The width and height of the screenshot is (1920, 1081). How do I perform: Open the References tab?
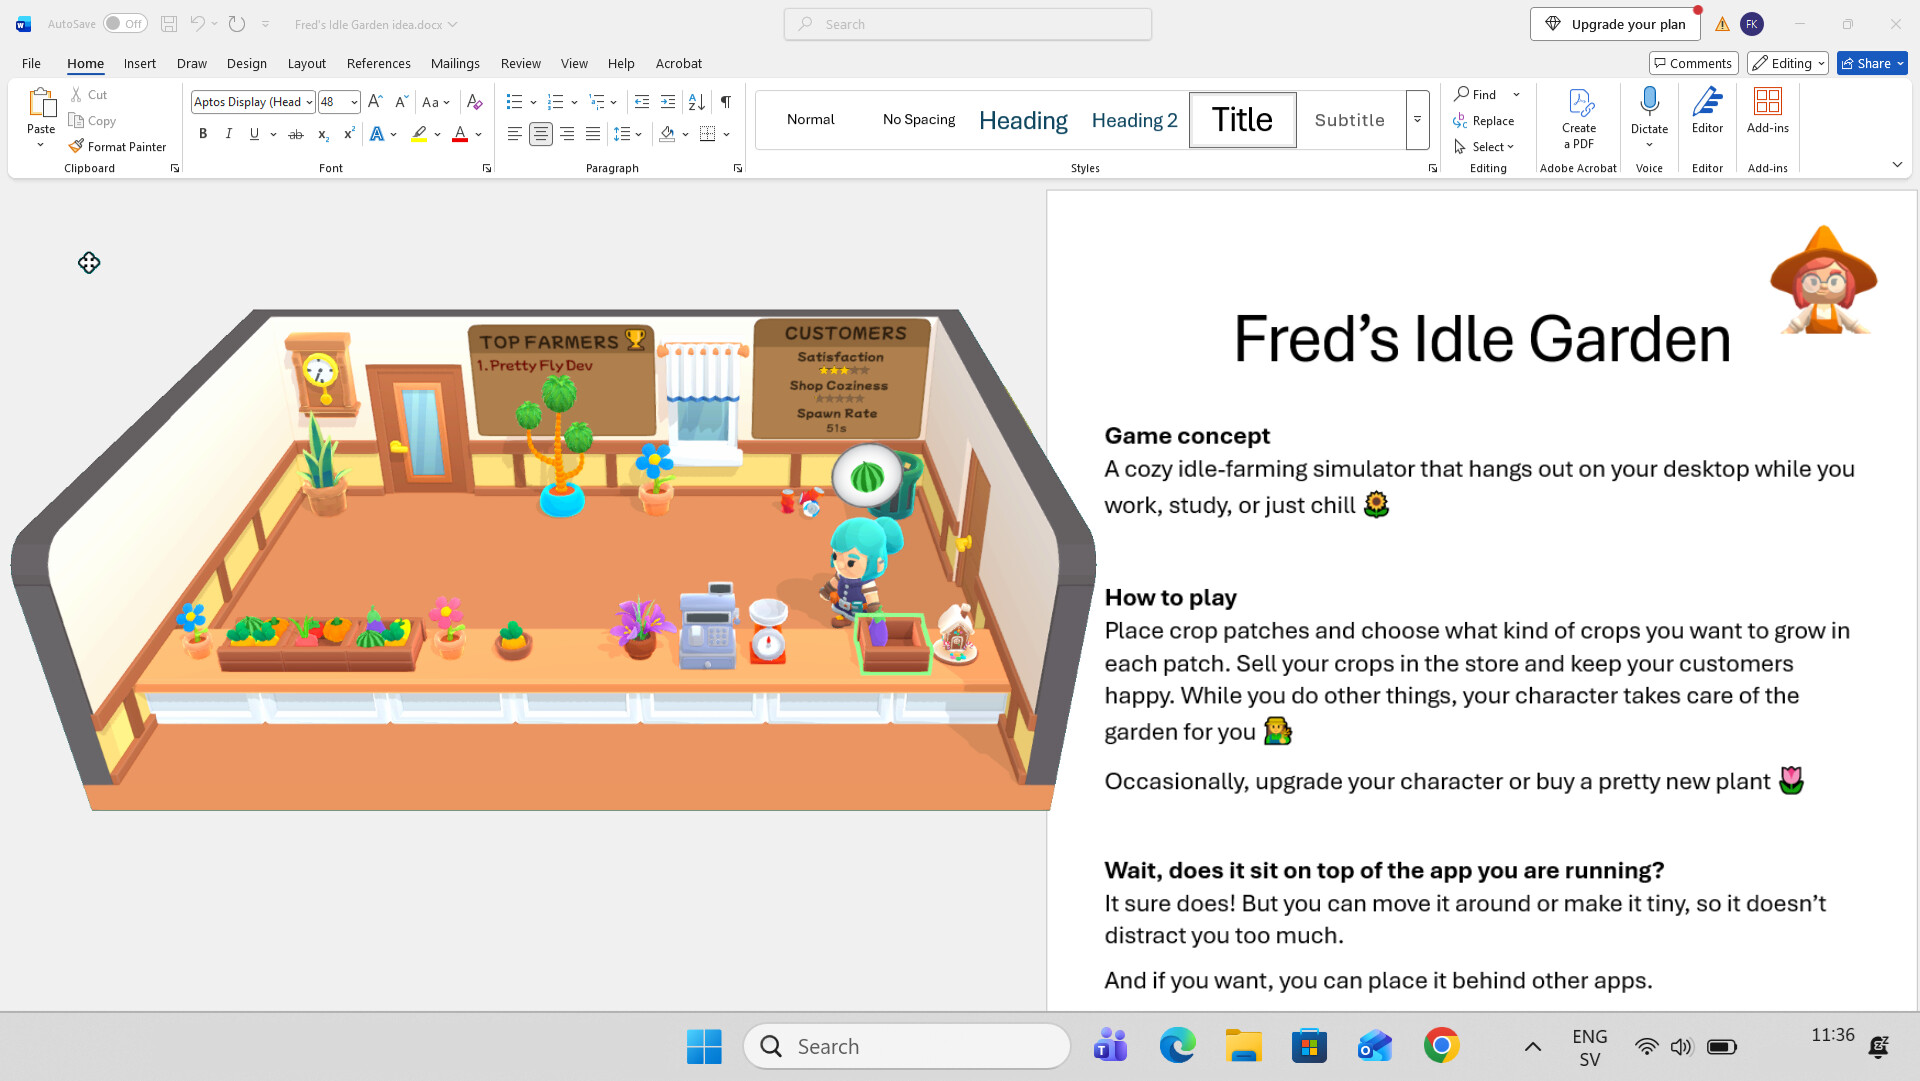pos(379,63)
